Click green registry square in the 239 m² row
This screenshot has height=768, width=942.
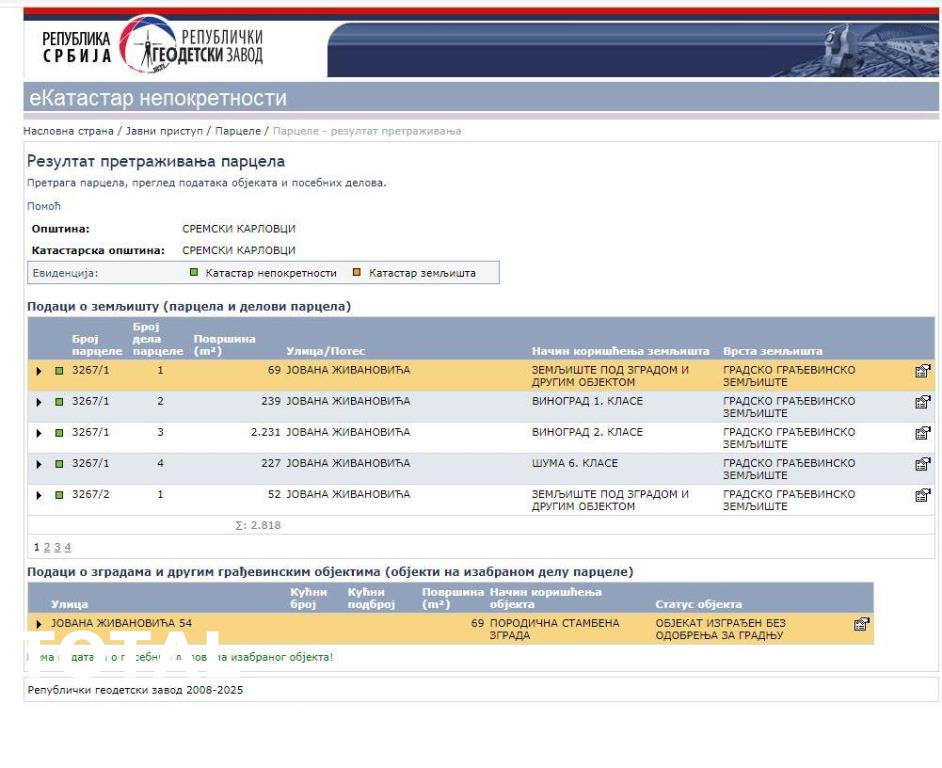click(x=59, y=401)
